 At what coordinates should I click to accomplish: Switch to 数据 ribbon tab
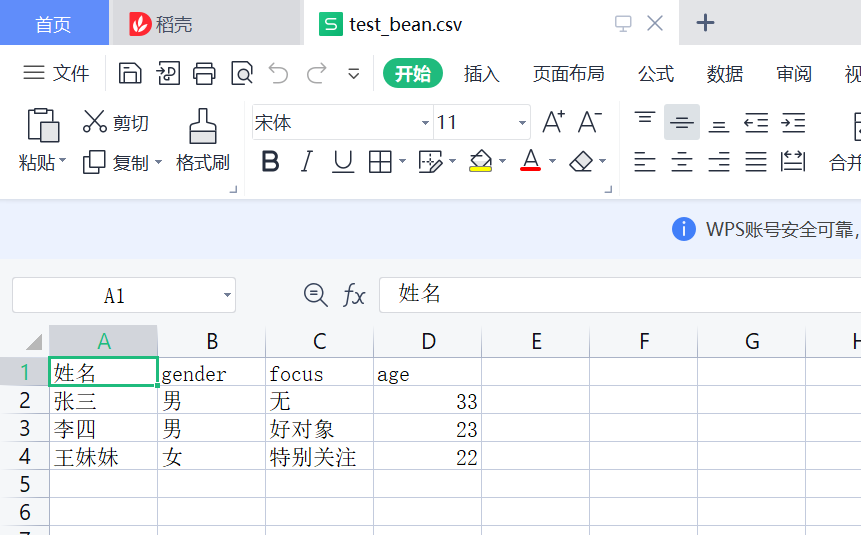coord(725,73)
